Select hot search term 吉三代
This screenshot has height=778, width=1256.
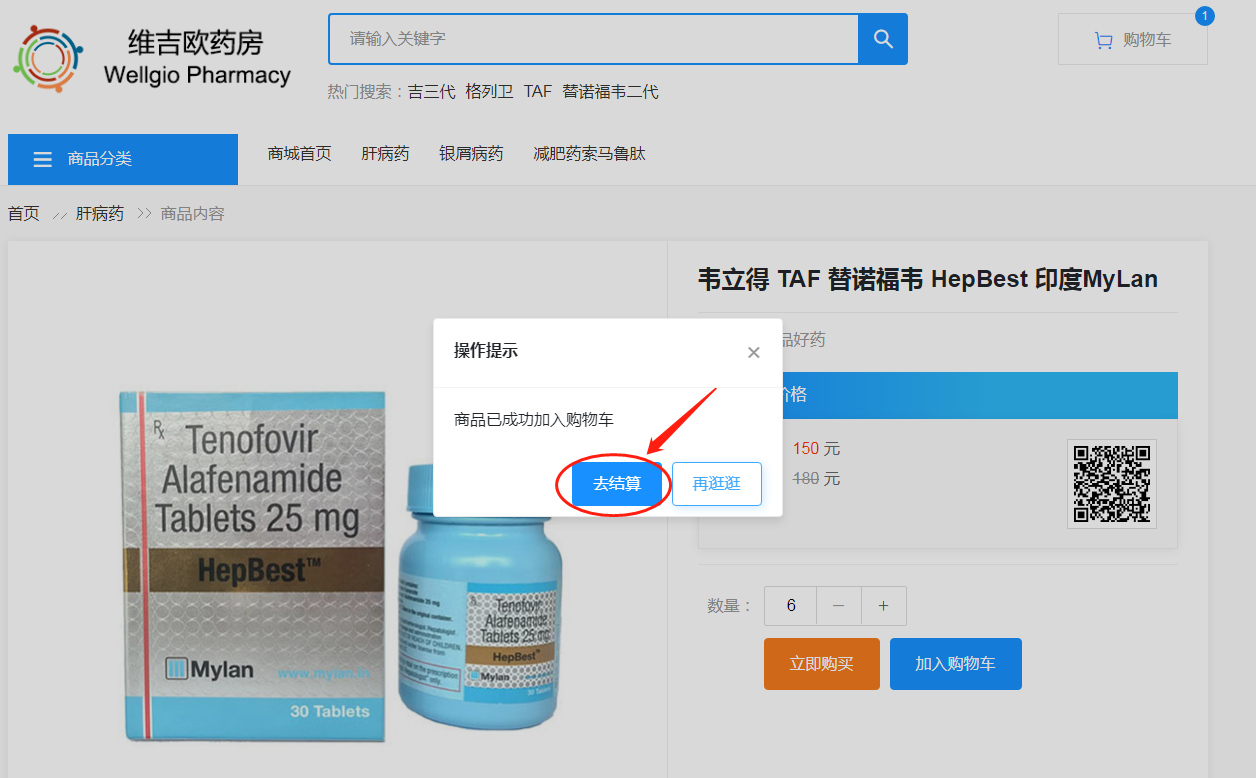point(431,92)
